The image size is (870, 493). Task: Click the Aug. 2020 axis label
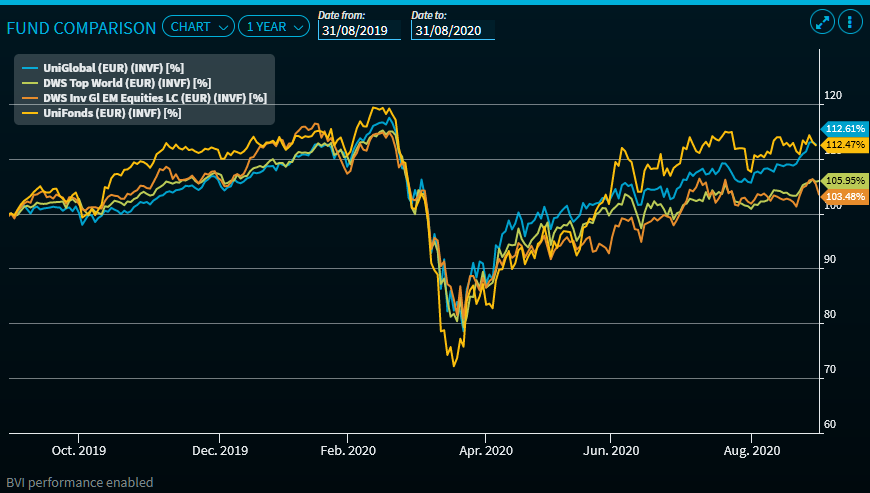point(751,451)
